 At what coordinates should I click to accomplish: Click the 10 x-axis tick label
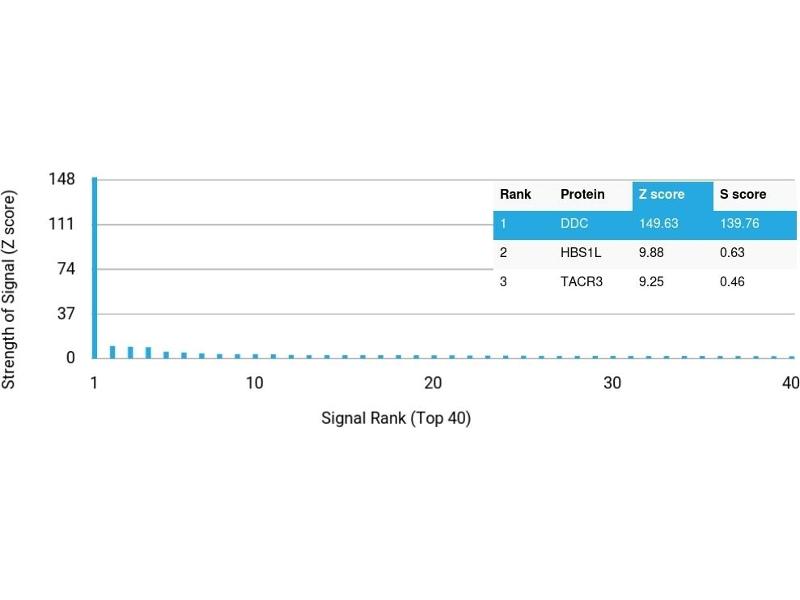254,384
